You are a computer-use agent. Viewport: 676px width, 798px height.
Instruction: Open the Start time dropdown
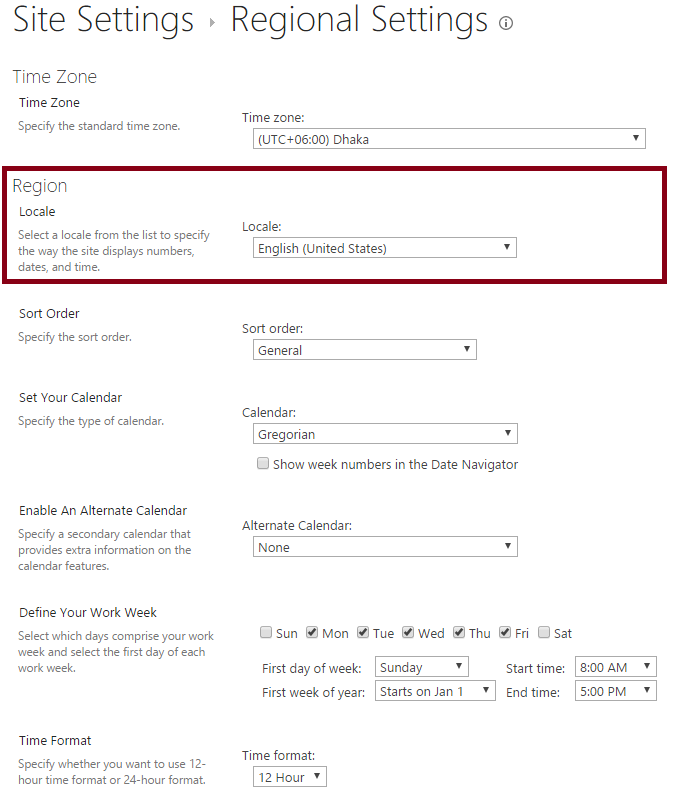pos(616,667)
